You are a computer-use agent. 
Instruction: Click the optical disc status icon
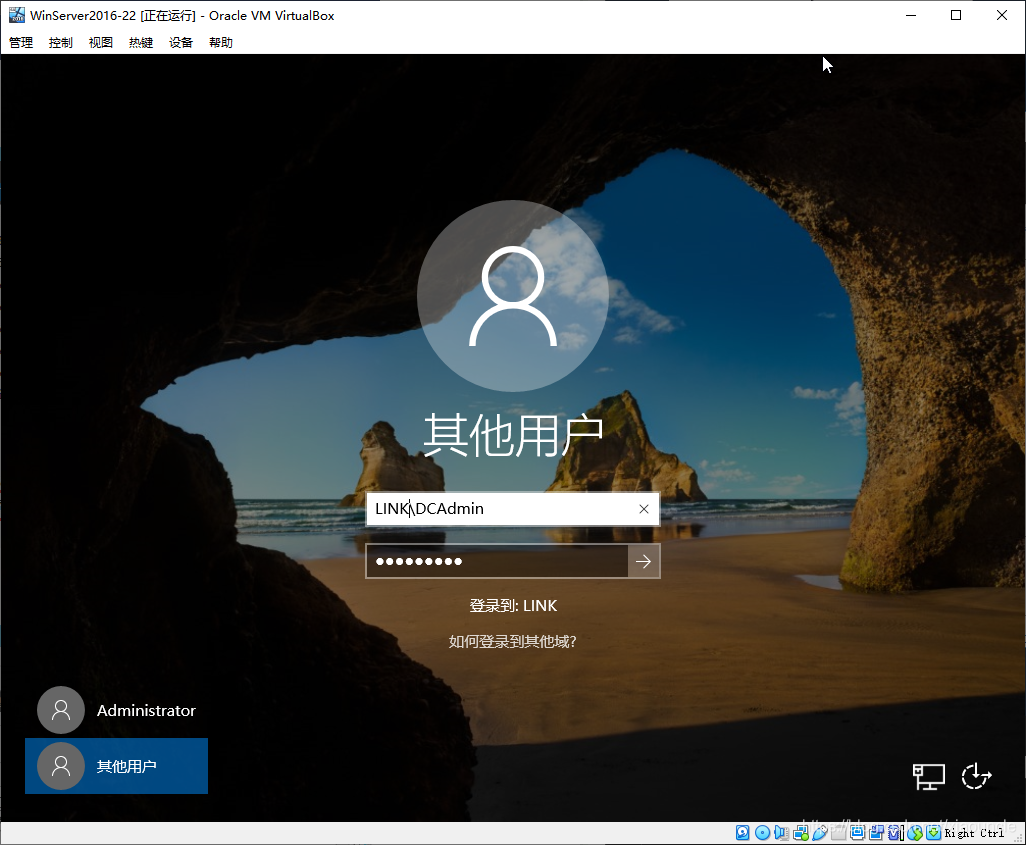tap(762, 833)
